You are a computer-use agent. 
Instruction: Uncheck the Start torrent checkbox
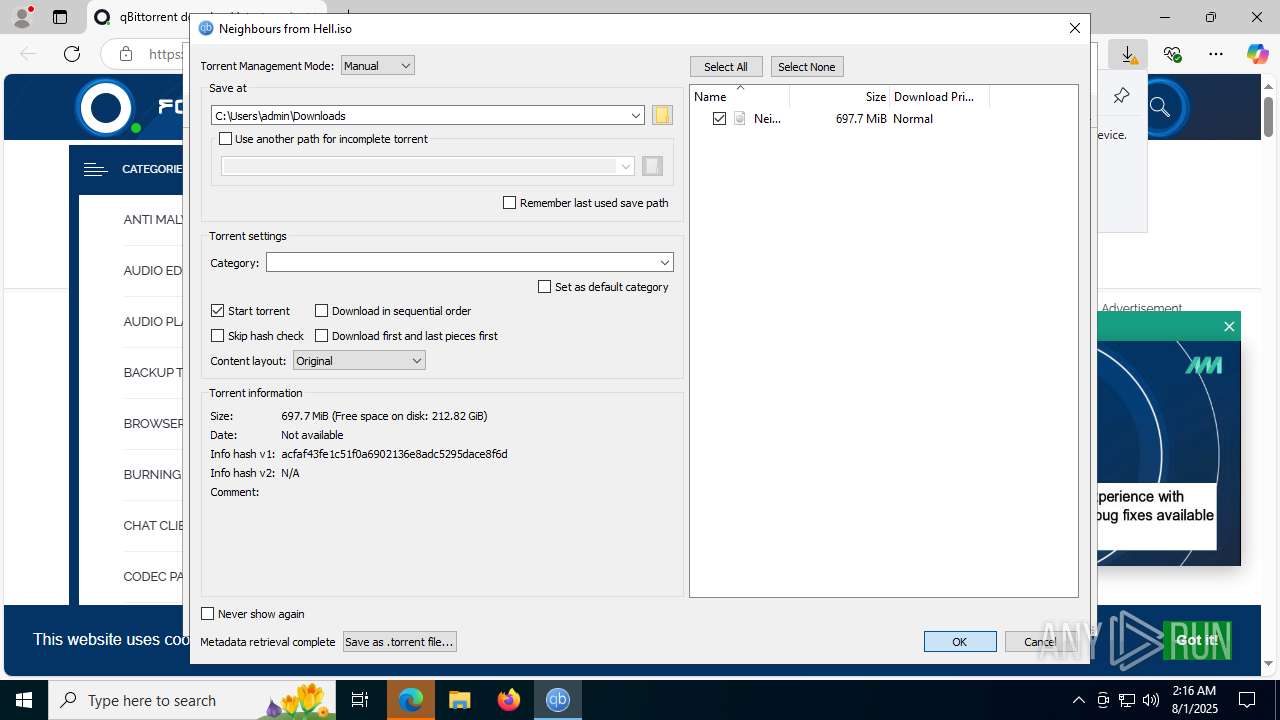(x=217, y=311)
